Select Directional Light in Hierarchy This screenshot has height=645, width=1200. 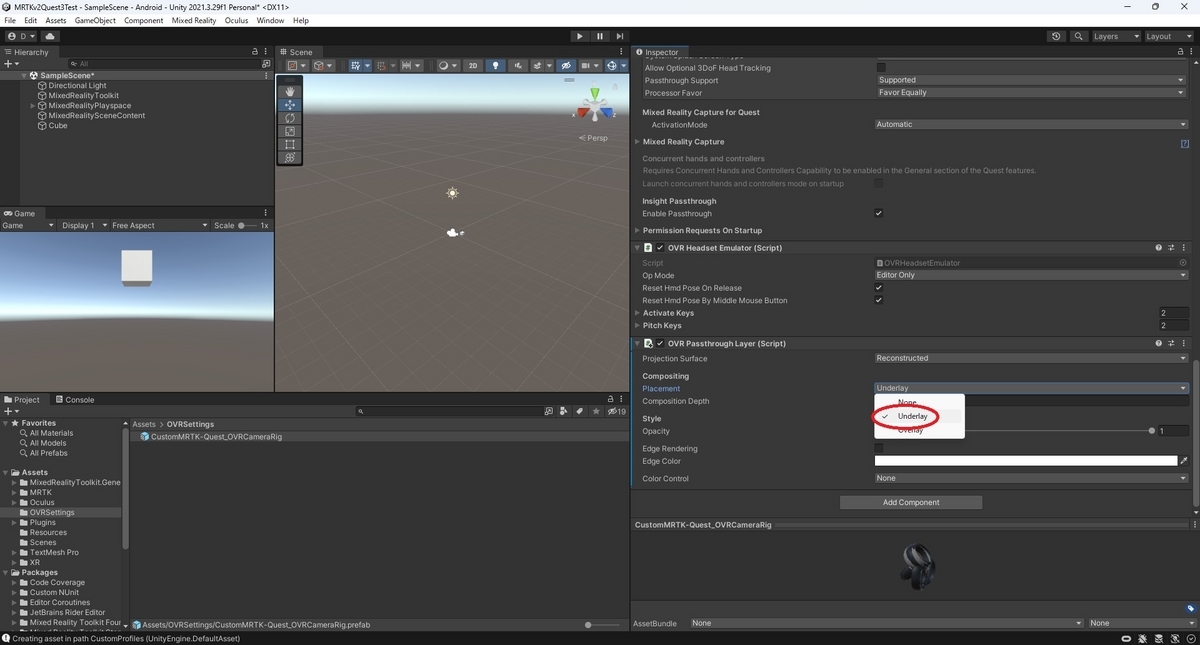click(x=77, y=85)
